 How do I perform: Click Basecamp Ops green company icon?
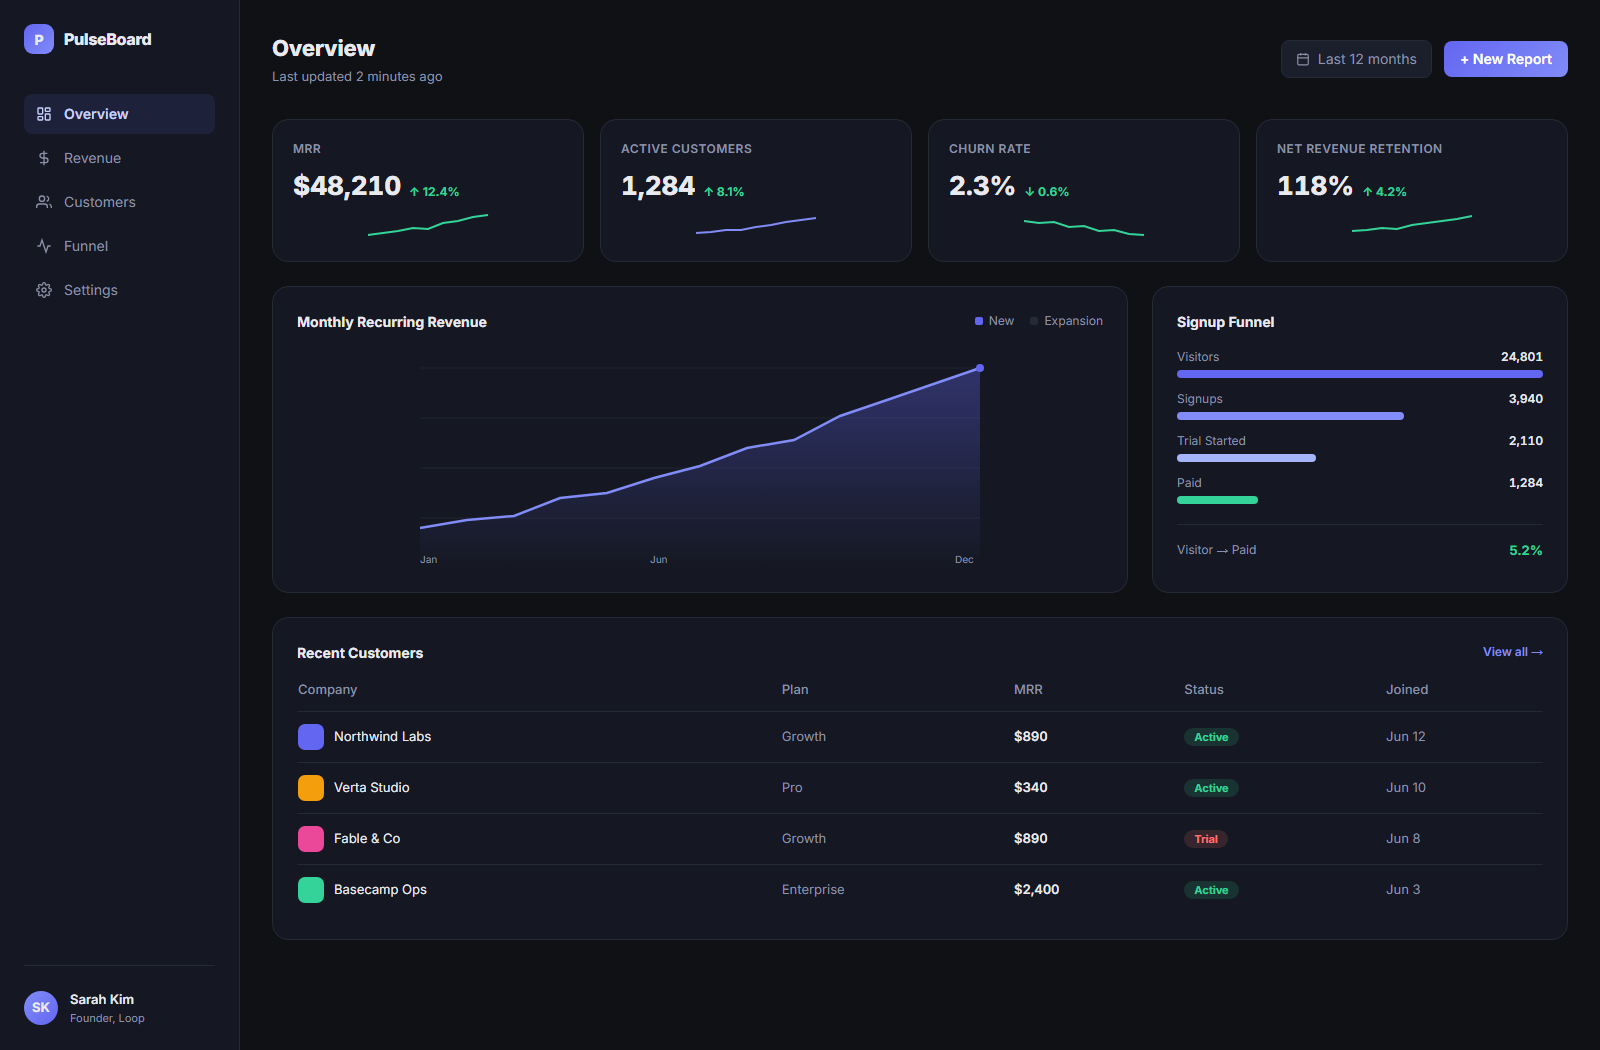click(x=311, y=890)
